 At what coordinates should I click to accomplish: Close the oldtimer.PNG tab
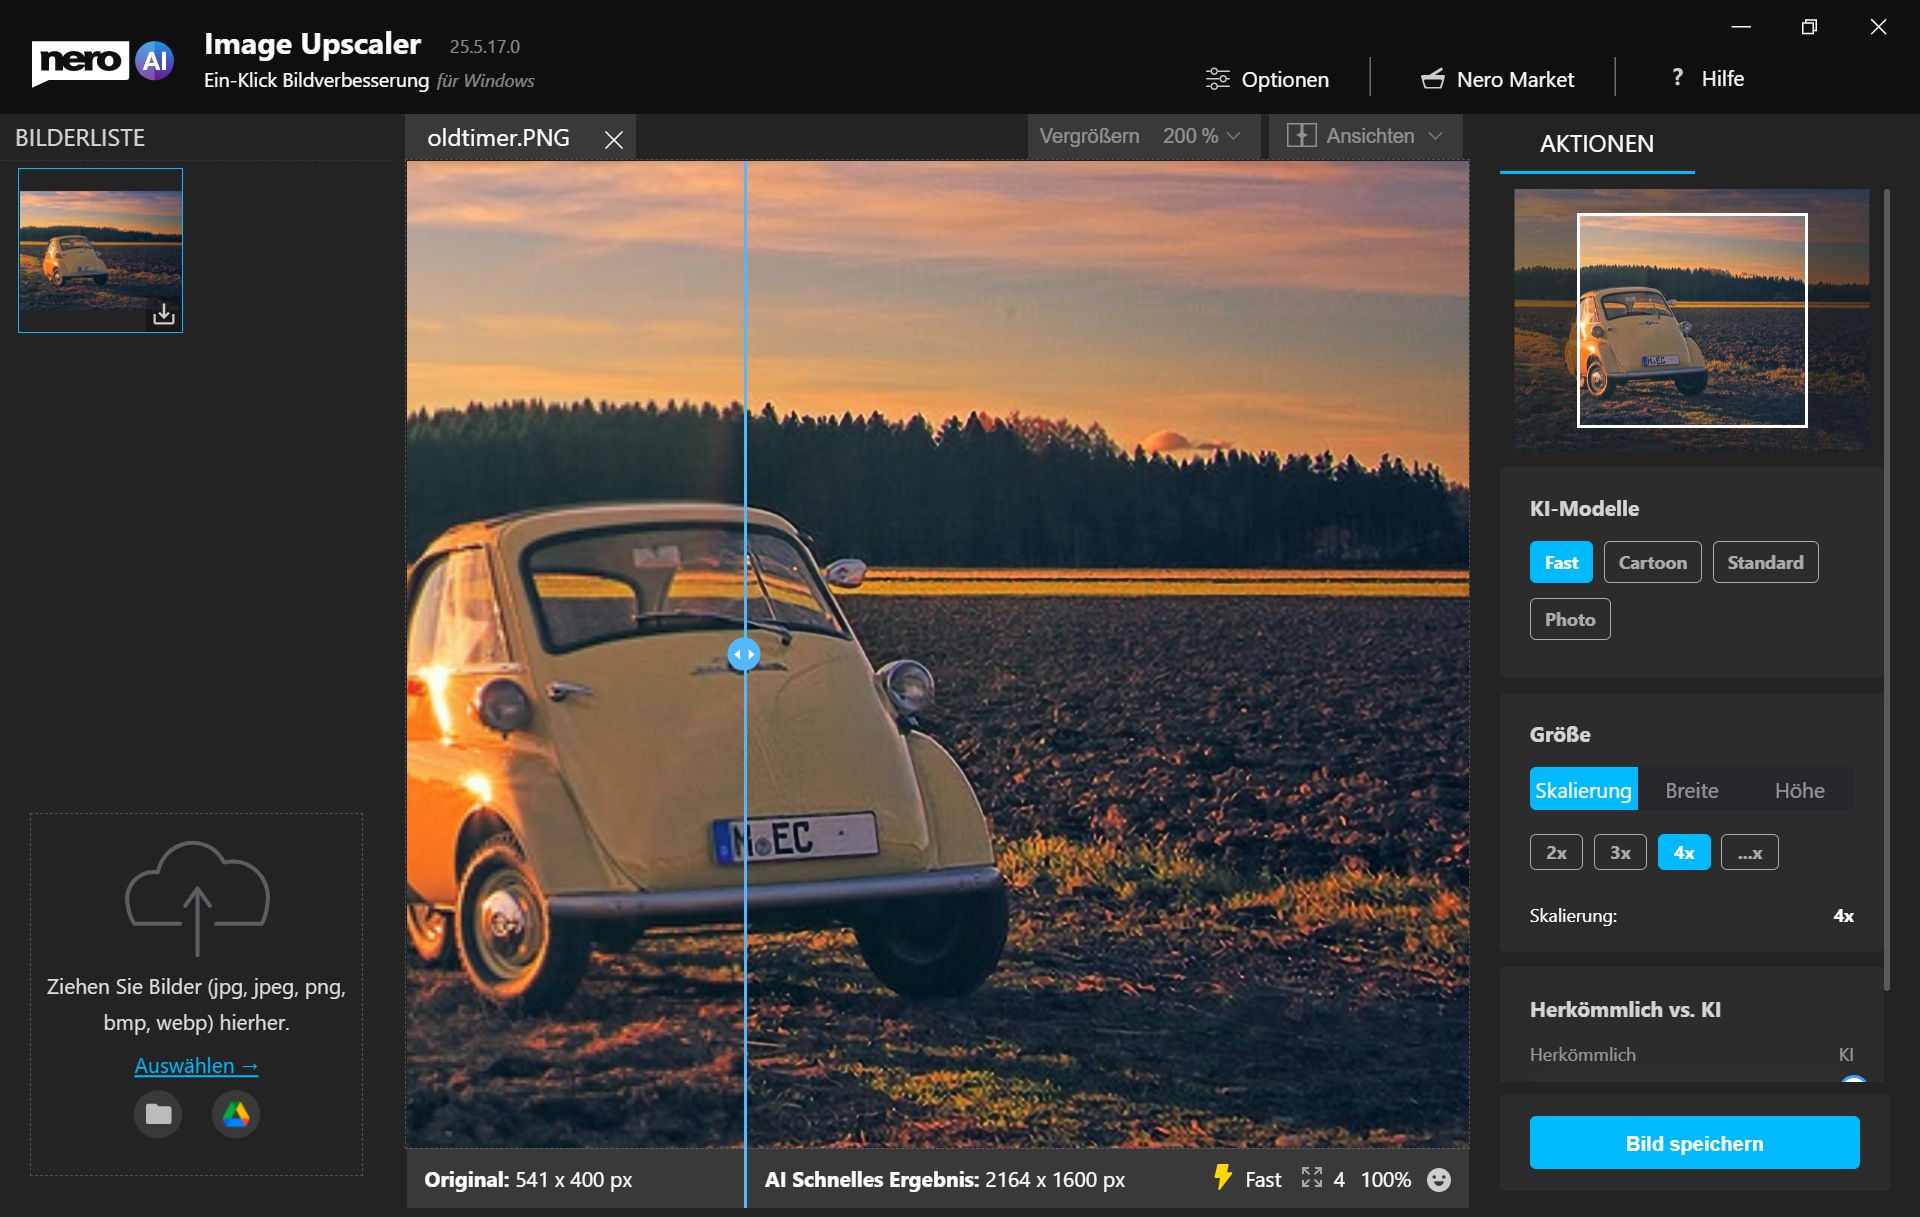(x=614, y=140)
